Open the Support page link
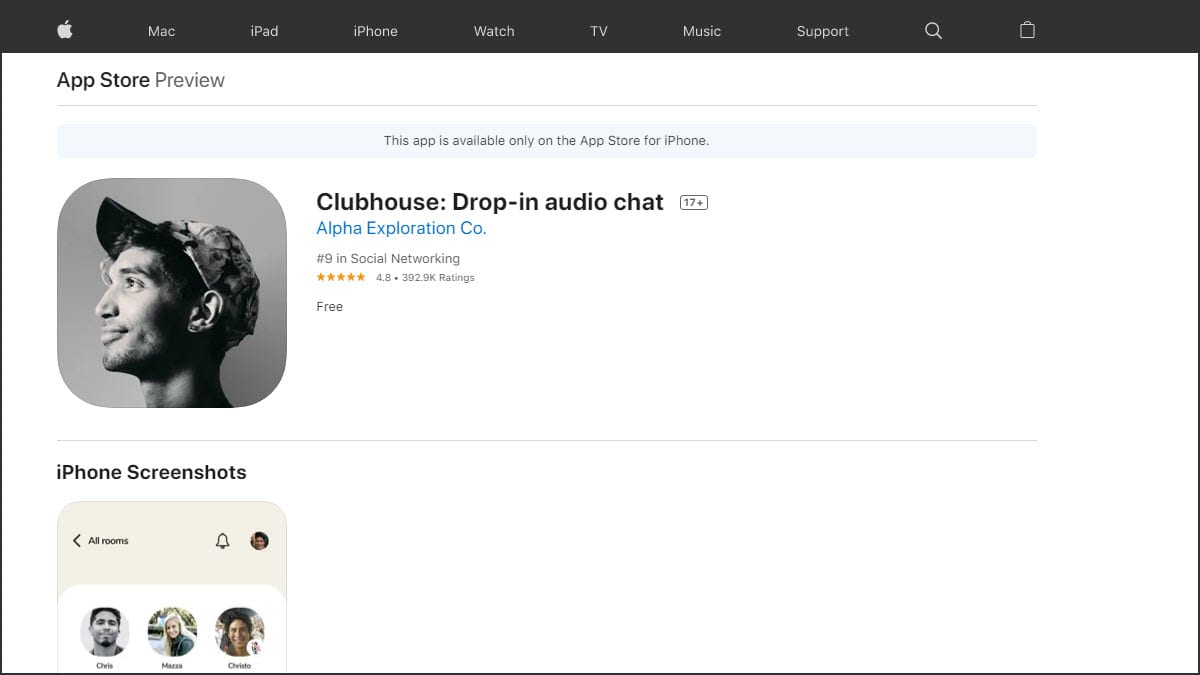Screen dimensions: 1200x675 pyautogui.click(x=823, y=31)
